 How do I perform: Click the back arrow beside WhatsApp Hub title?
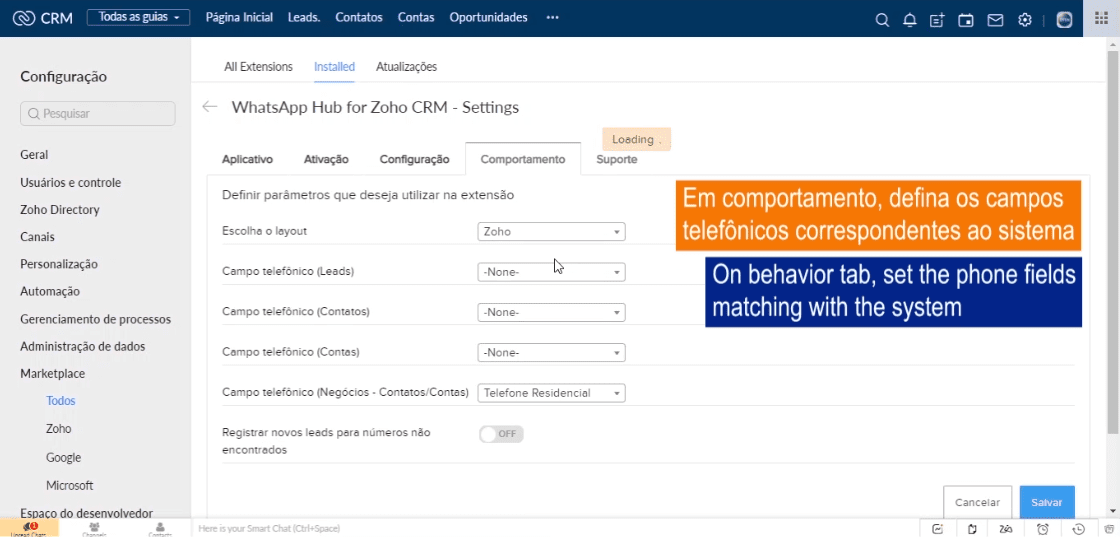point(210,107)
